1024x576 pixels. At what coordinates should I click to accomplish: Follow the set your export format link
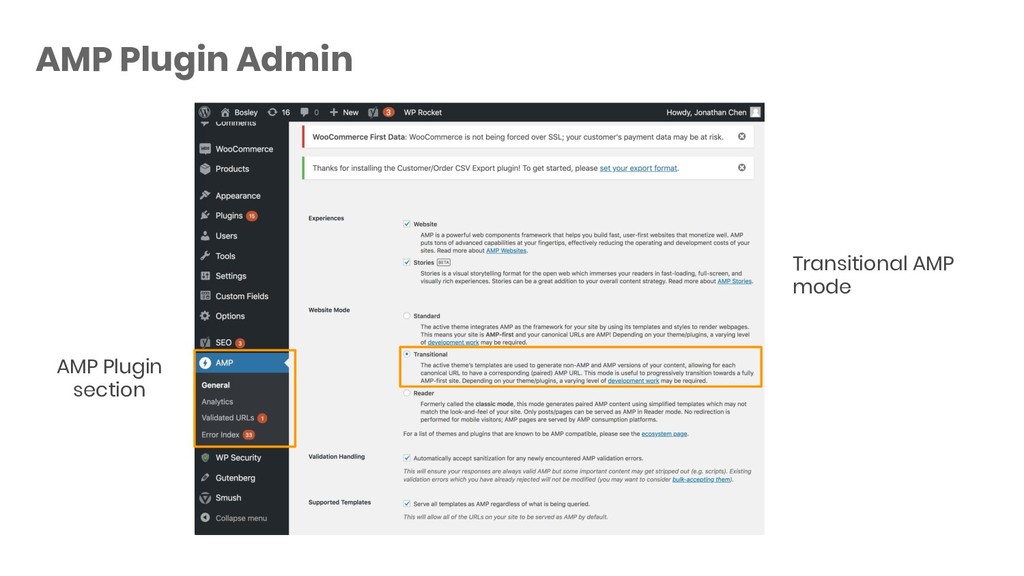coord(638,168)
